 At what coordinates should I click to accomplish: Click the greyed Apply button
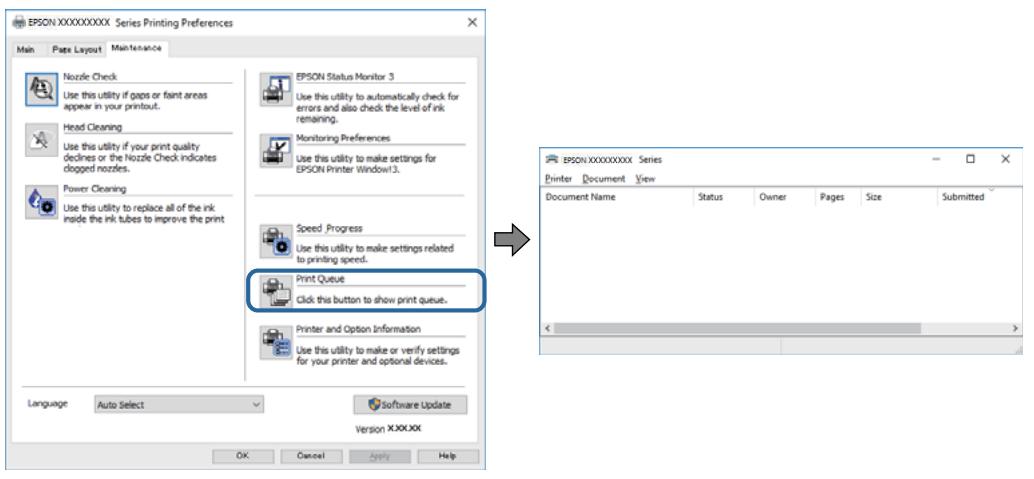click(379, 456)
